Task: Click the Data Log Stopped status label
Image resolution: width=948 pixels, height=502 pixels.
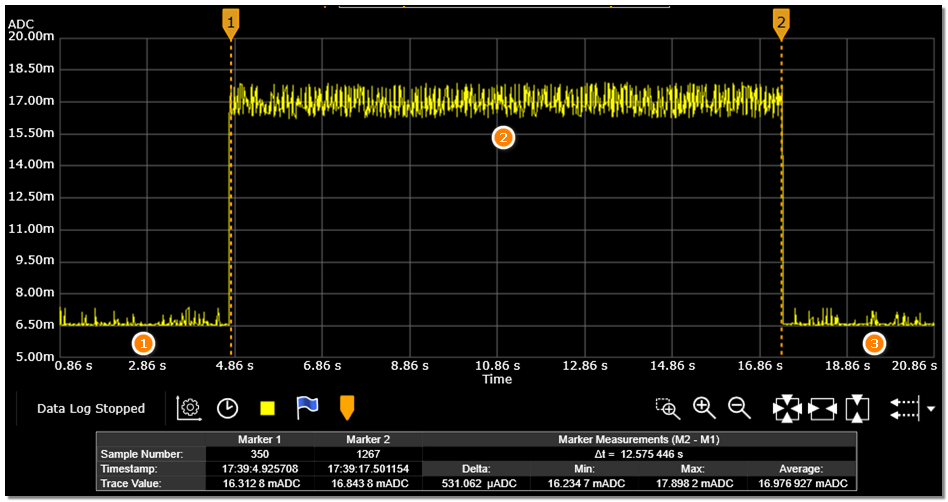Action: pyautogui.click(x=91, y=408)
